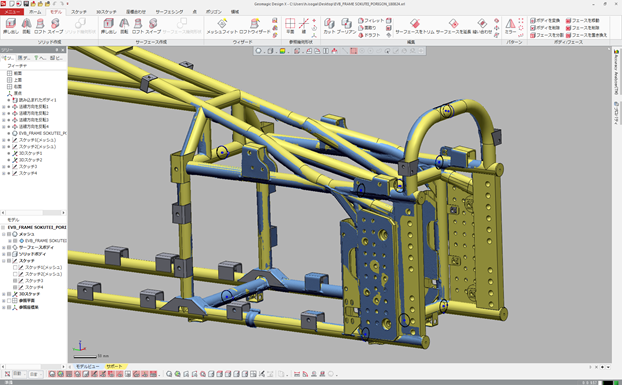Select the surface スイープ (Sweep) tool
622x385 pixels.
coord(153,26)
